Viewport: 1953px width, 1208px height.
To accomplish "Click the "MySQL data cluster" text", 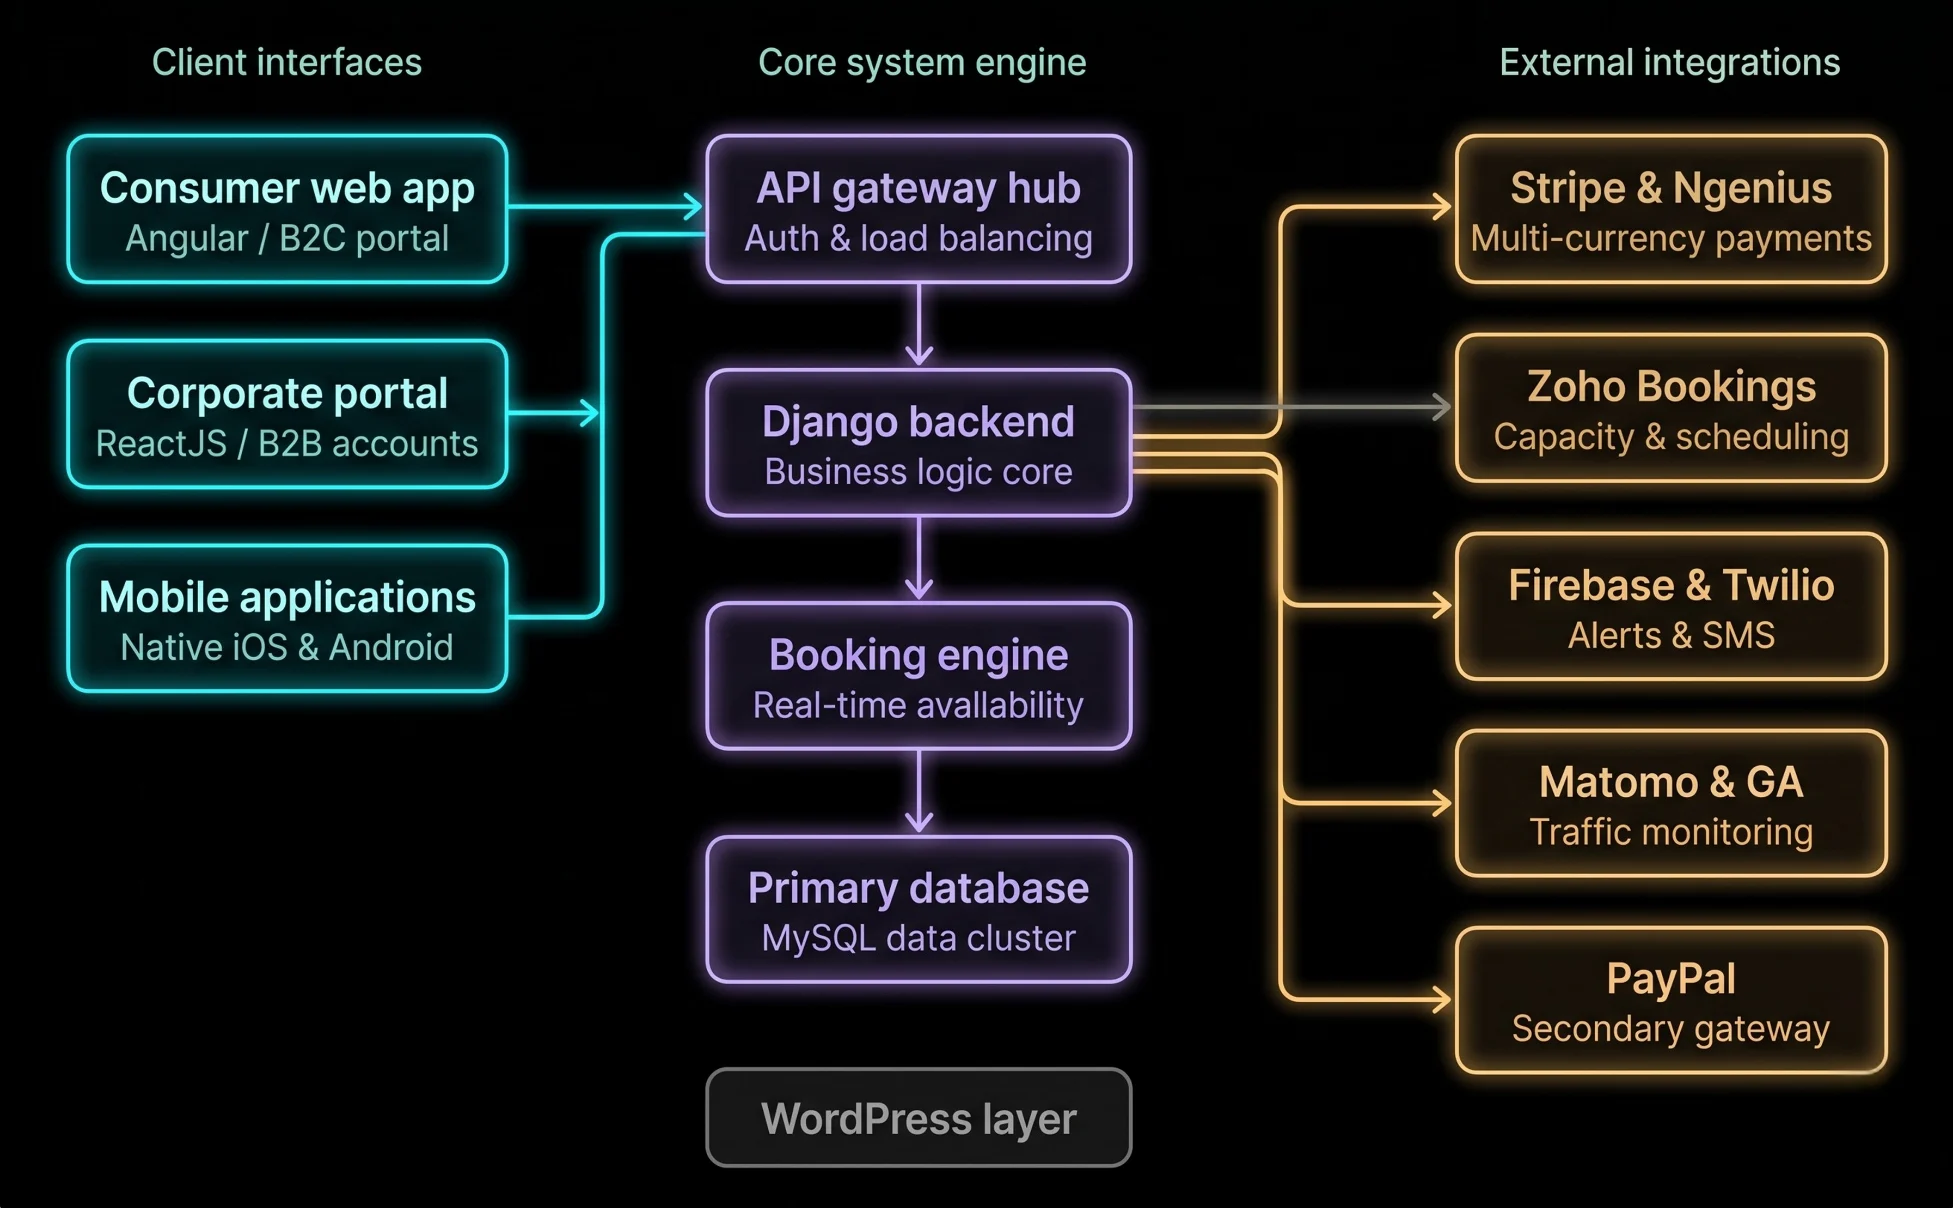I will [x=918, y=939].
